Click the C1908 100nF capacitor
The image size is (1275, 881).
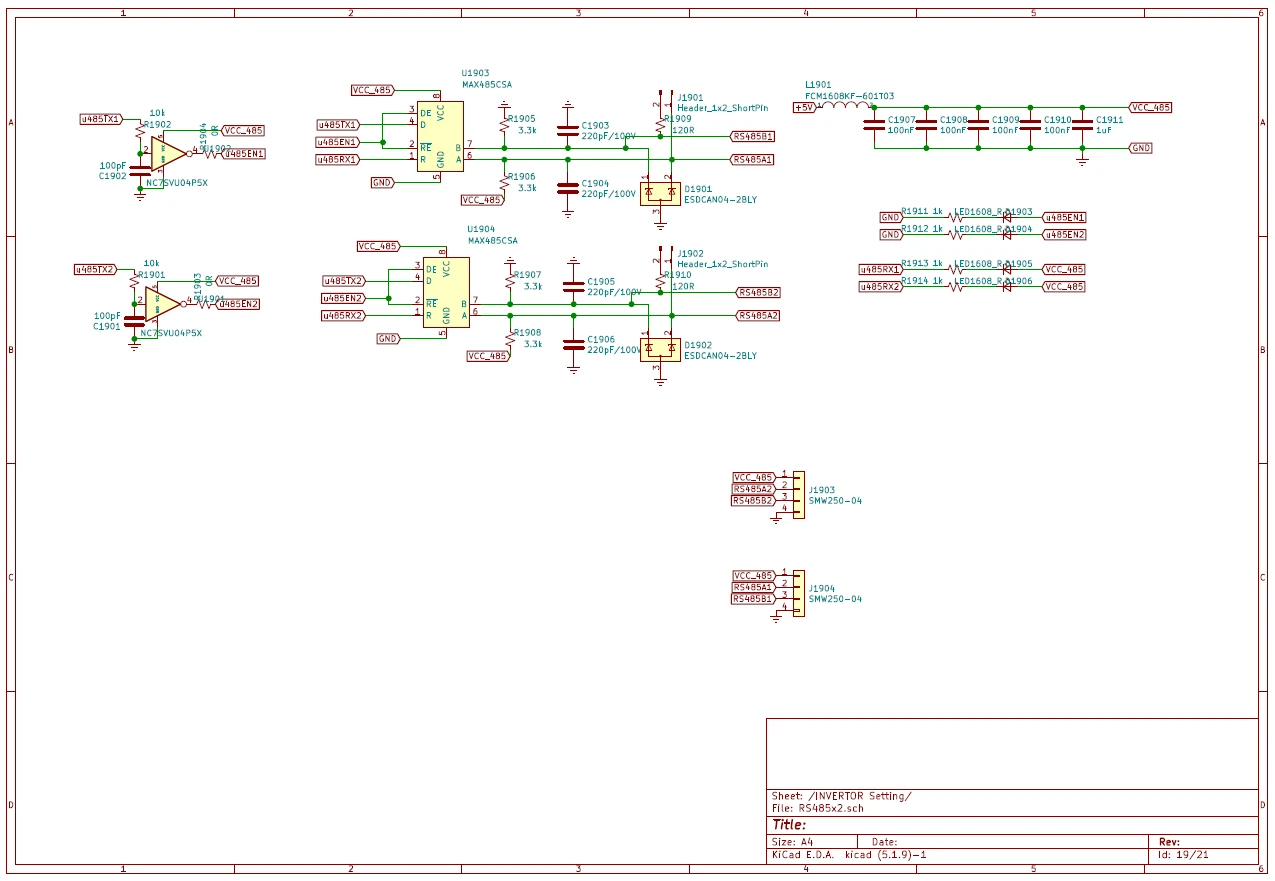tap(926, 125)
